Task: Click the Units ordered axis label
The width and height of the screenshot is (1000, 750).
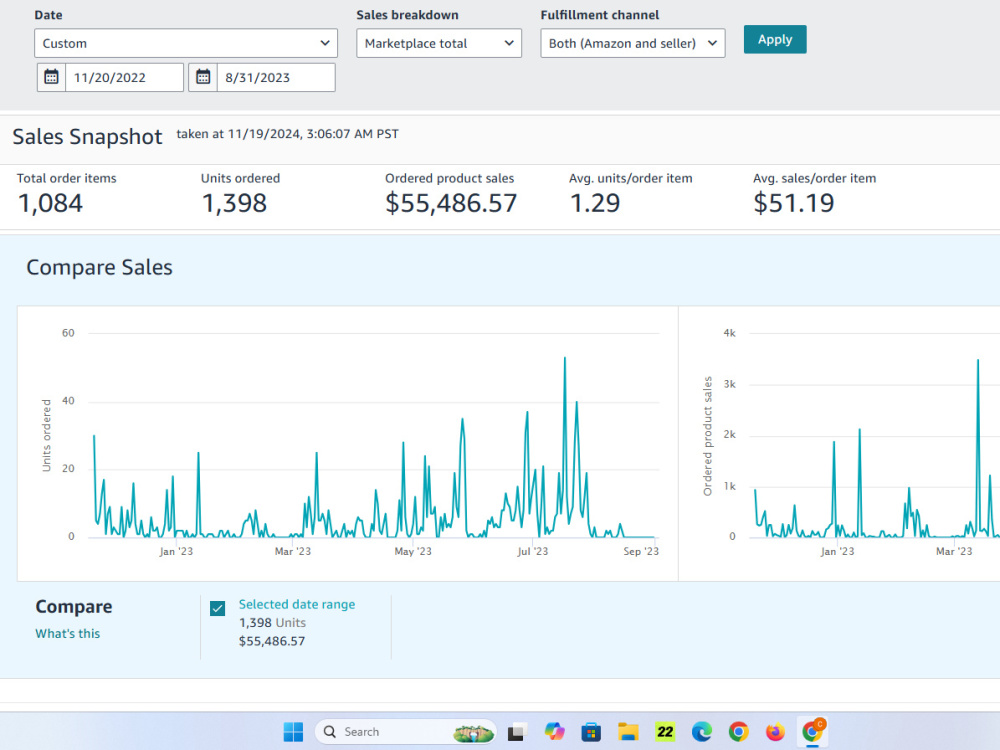Action: point(46,436)
